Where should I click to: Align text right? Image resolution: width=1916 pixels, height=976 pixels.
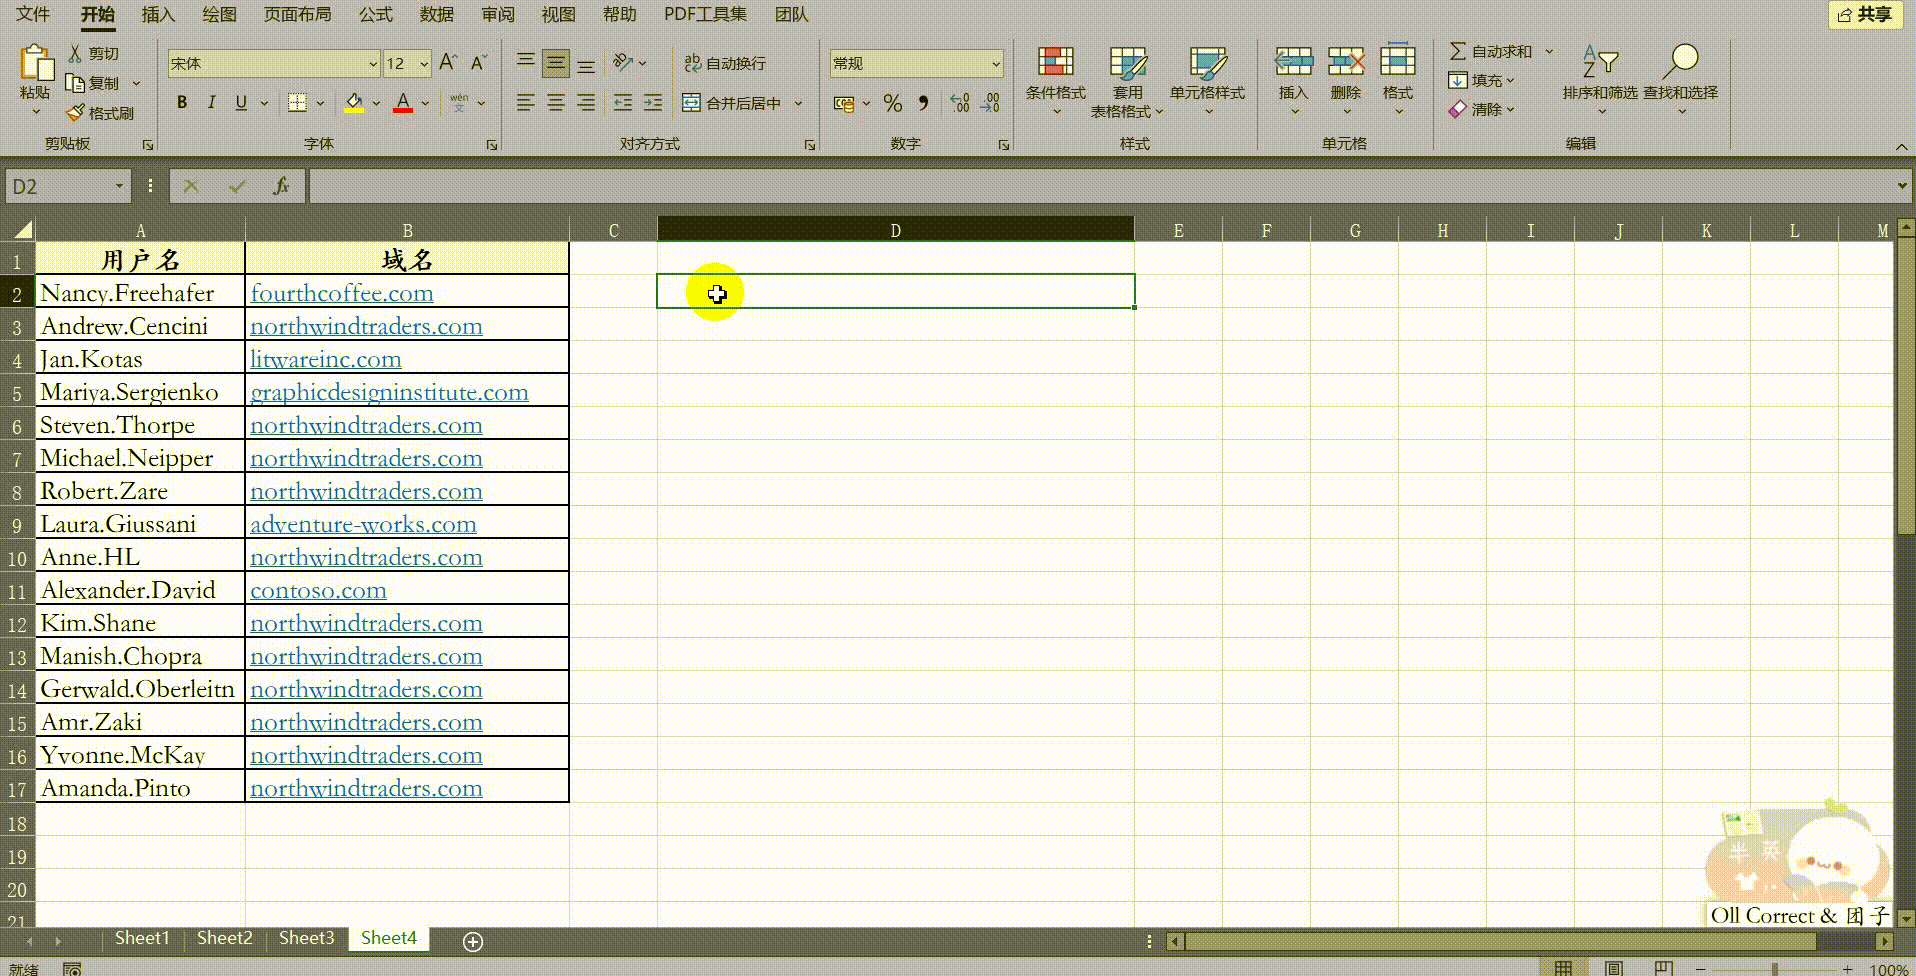(586, 102)
